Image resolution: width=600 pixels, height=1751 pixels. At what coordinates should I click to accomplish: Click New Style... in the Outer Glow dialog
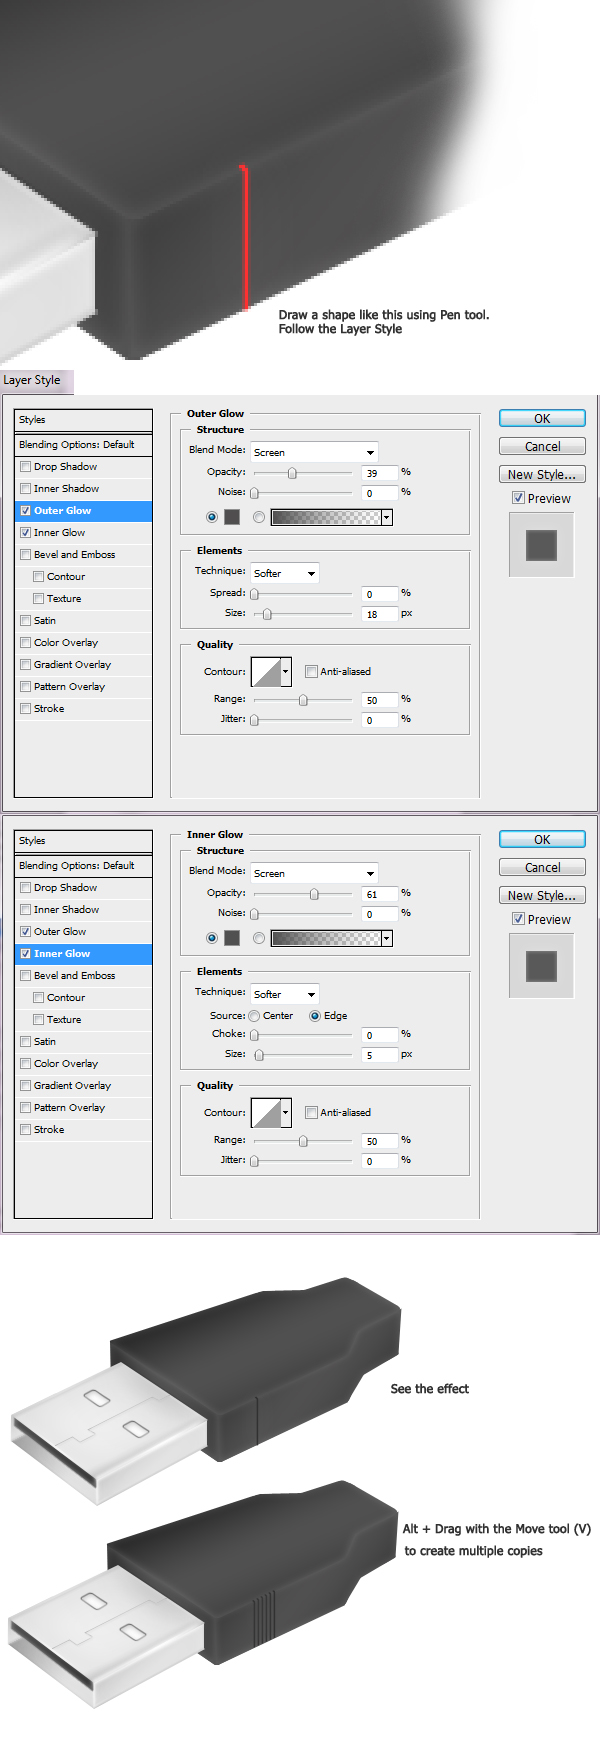click(x=542, y=475)
